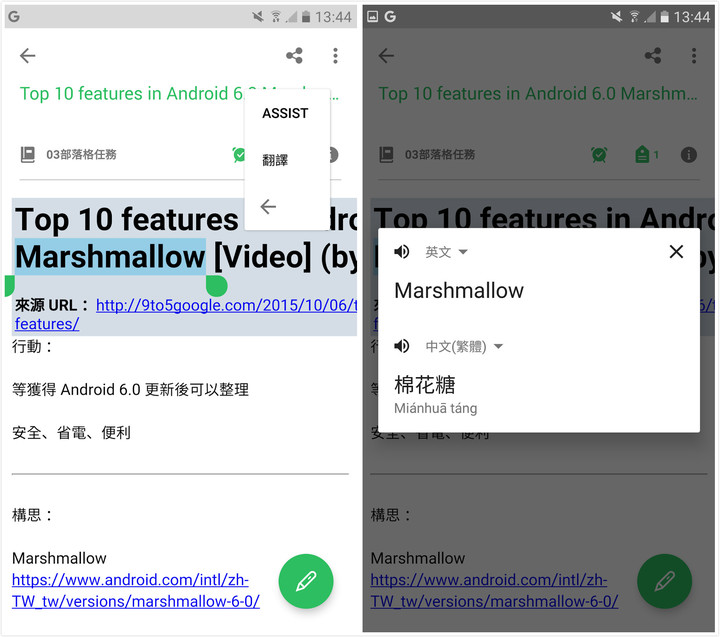This screenshot has width=720, height=637.
Task: Open 中文(繁體) target language dropdown
Action: click(464, 346)
